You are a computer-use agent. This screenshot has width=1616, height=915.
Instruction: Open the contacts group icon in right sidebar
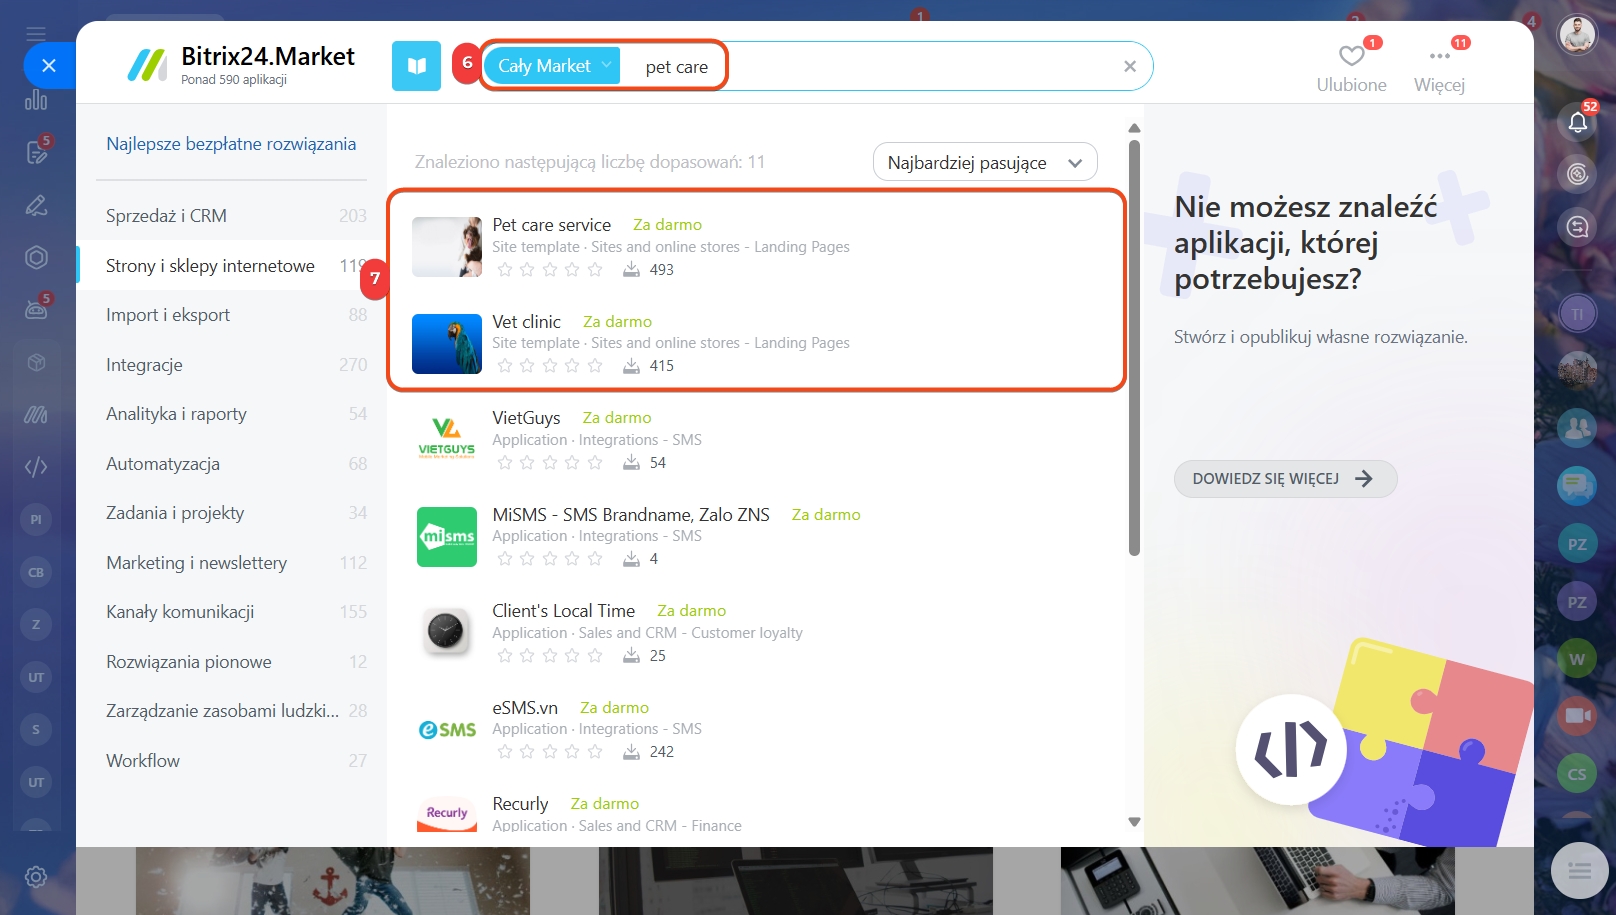(x=1577, y=428)
